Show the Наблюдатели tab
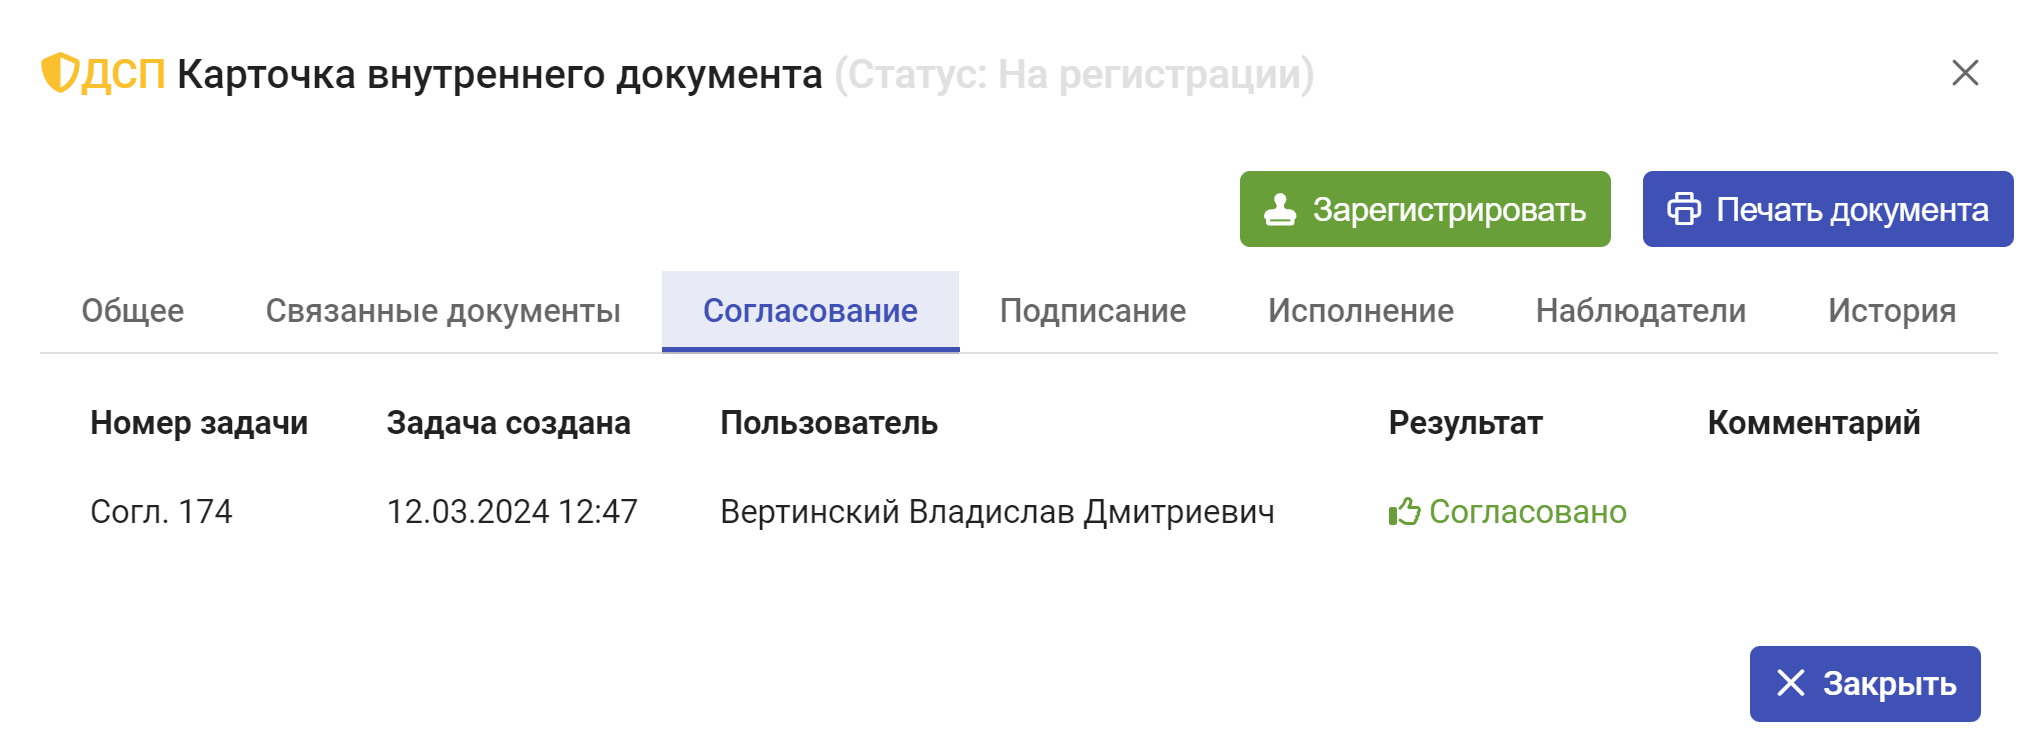2038x746 pixels. point(1640,311)
